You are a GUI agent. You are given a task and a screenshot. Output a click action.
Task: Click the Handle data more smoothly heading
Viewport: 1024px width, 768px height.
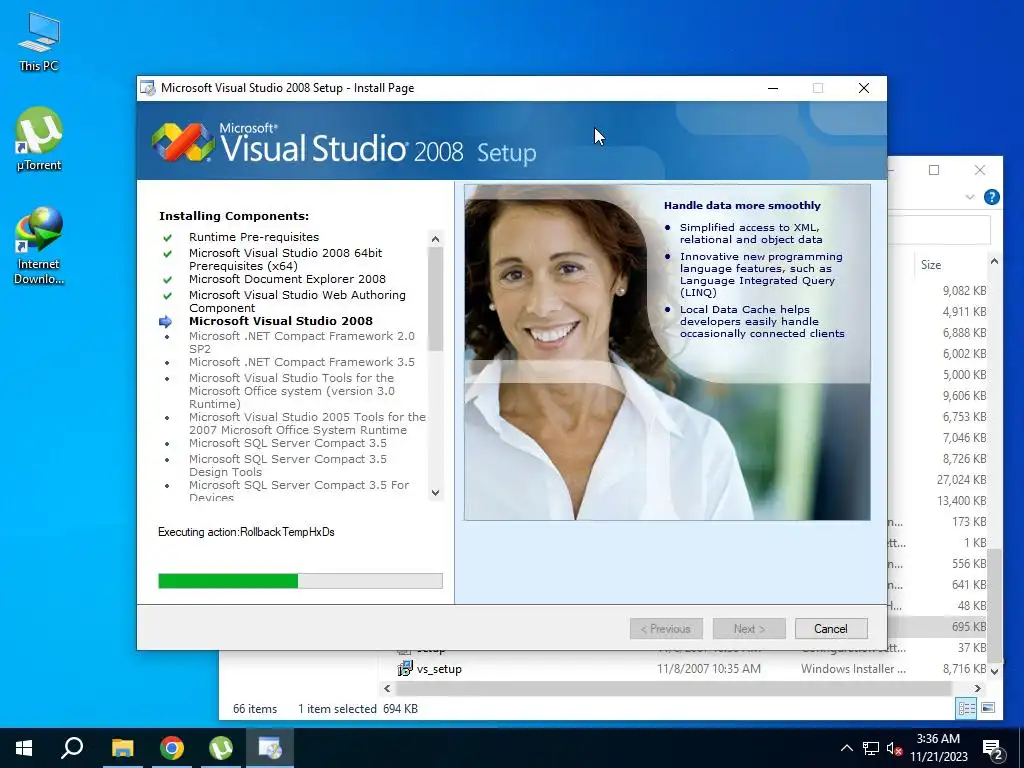pyautogui.click(x=742, y=205)
